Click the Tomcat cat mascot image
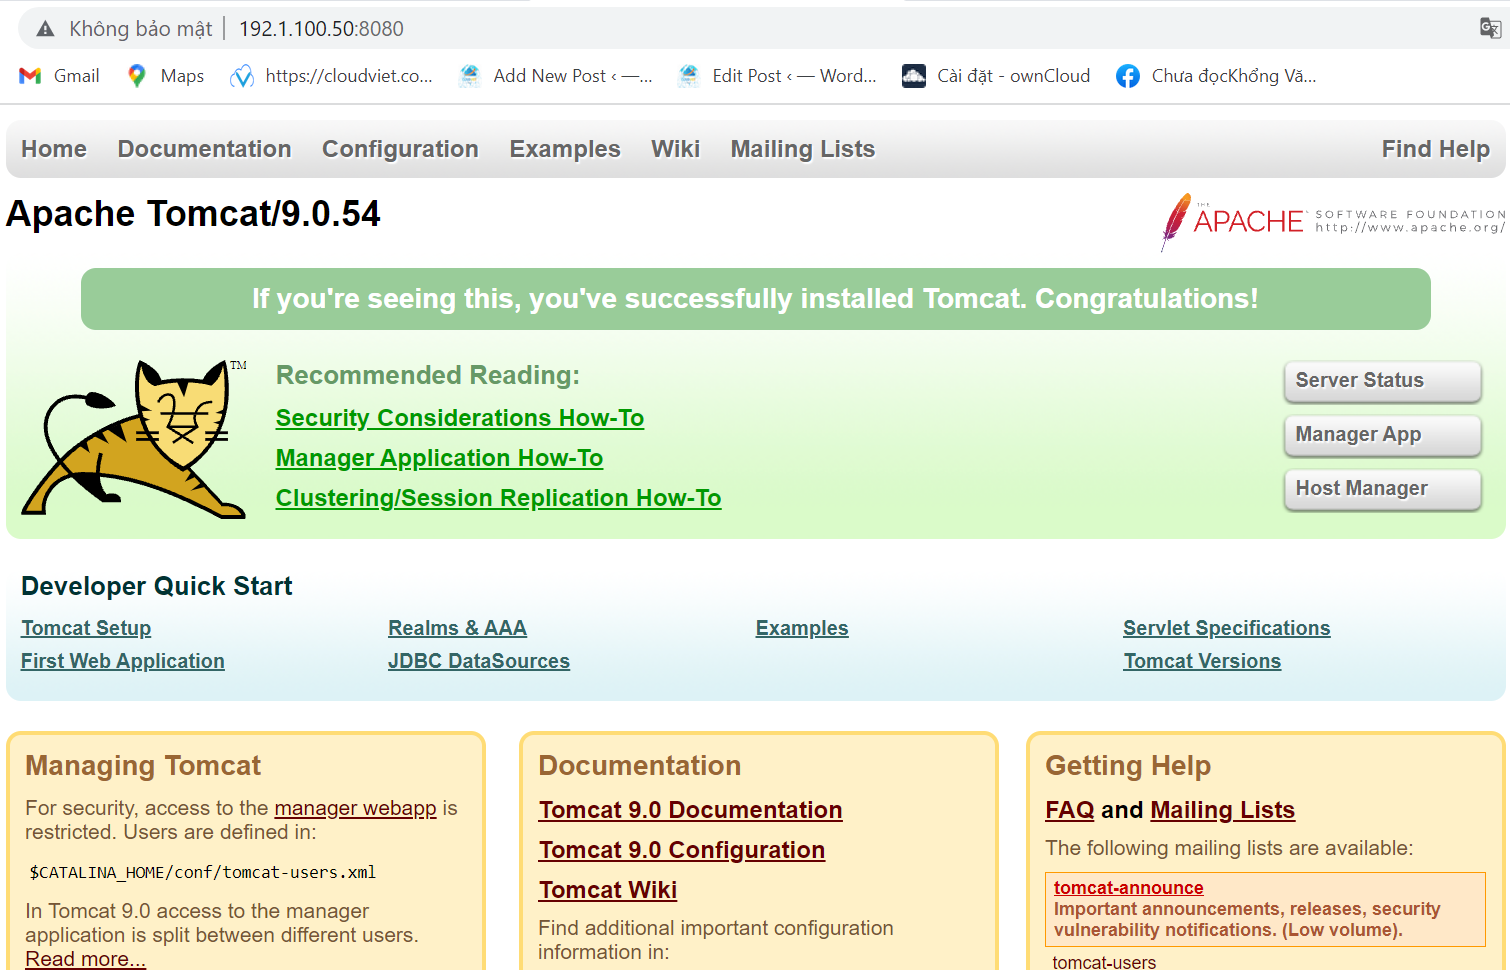 [135, 438]
